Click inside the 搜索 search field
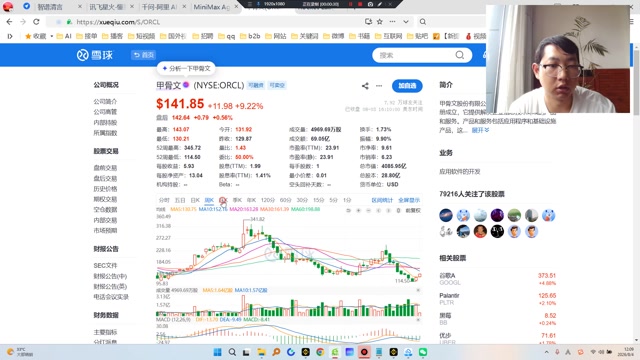This screenshot has height=360, width=640. [416, 55]
